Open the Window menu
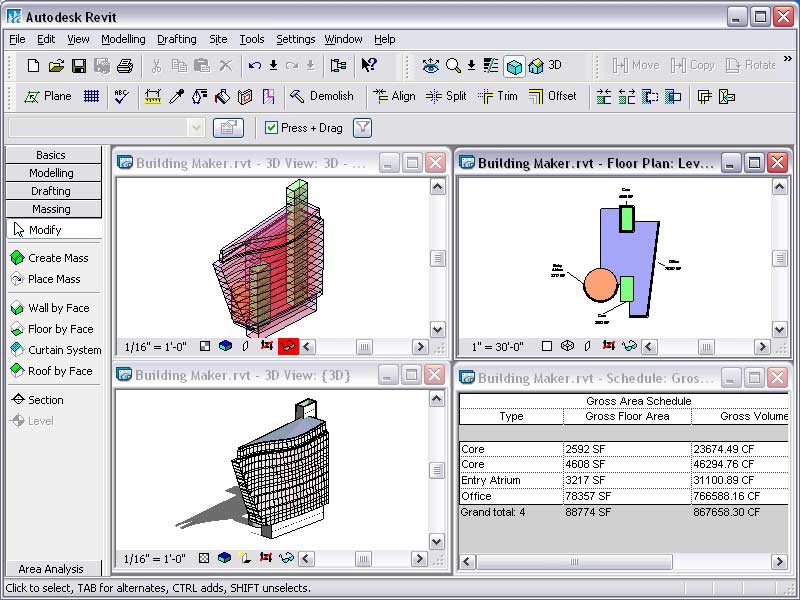Image resolution: width=800 pixels, height=600 pixels. (343, 39)
